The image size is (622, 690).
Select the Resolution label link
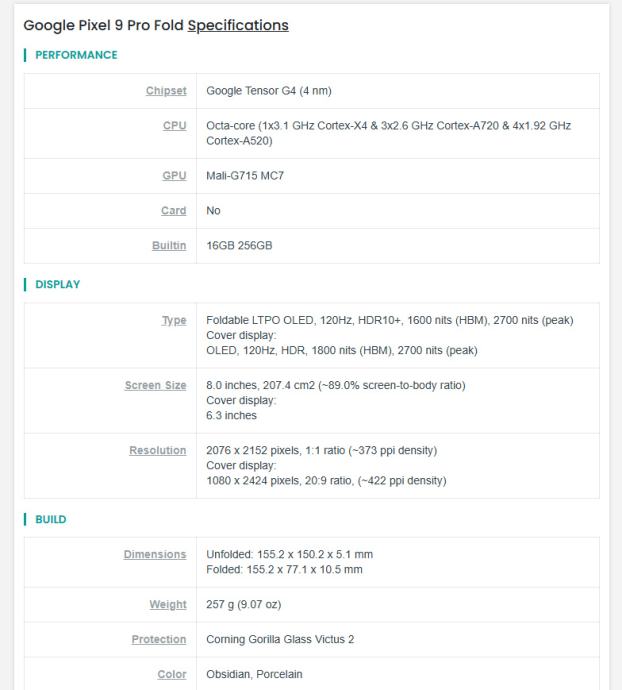pos(157,450)
